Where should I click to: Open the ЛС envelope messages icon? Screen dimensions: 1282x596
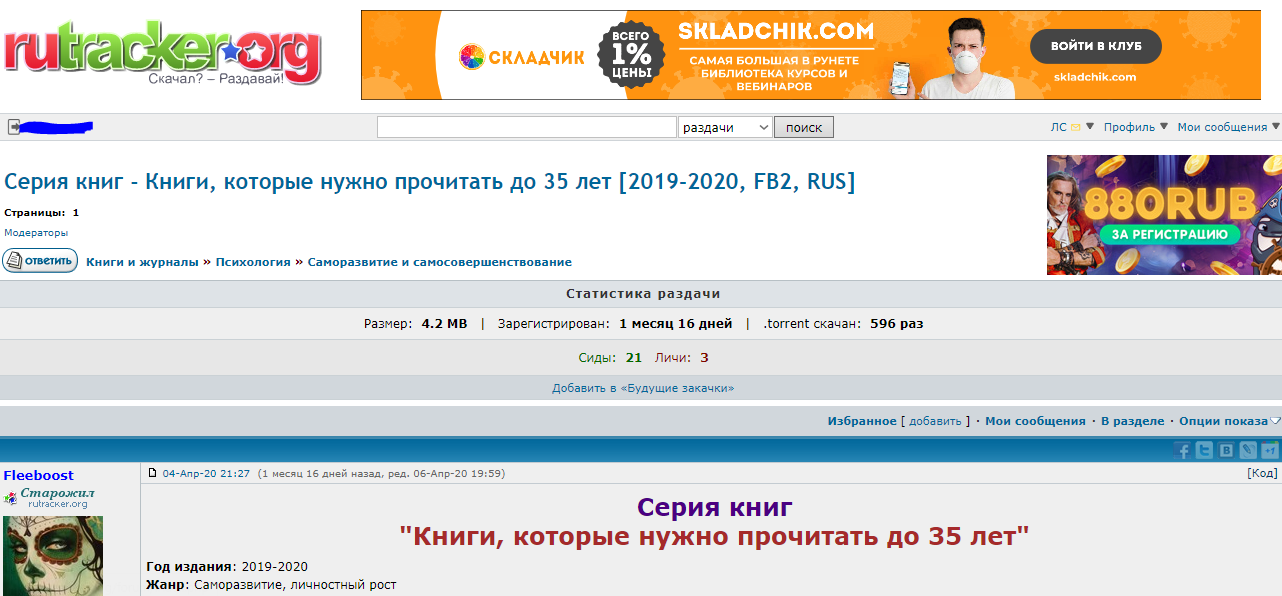1076,127
